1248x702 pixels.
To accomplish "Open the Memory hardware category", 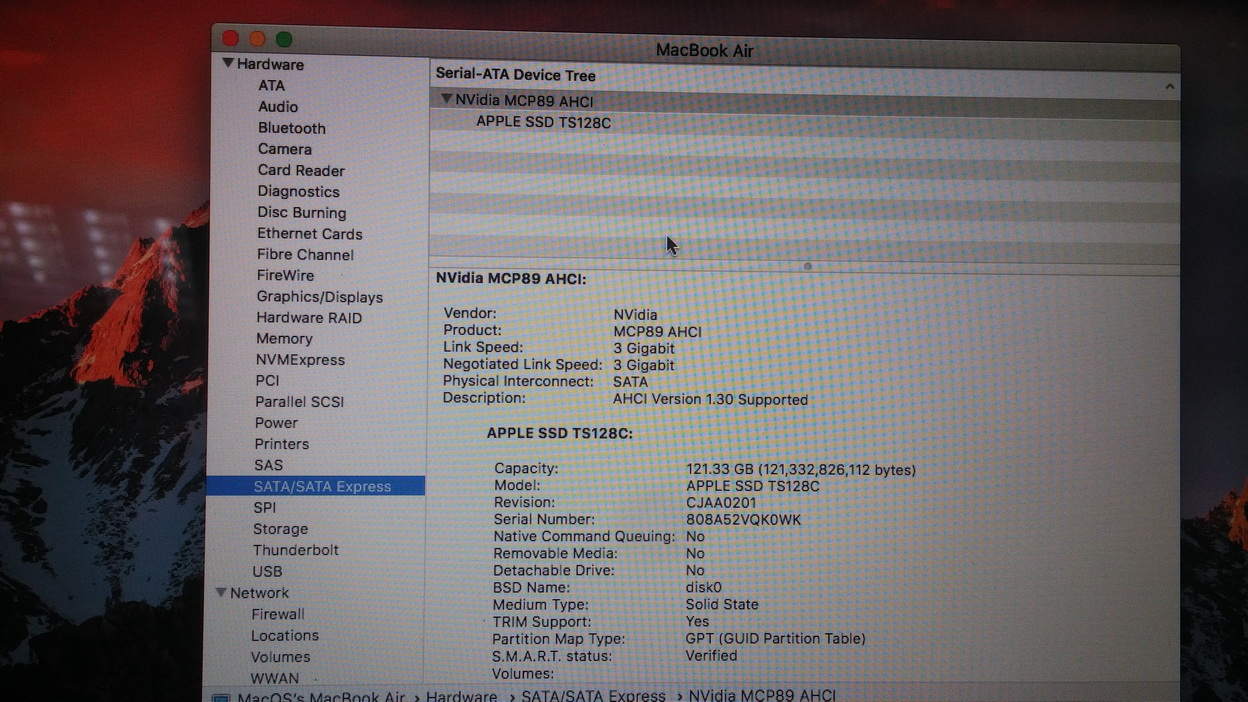I will 284,339.
